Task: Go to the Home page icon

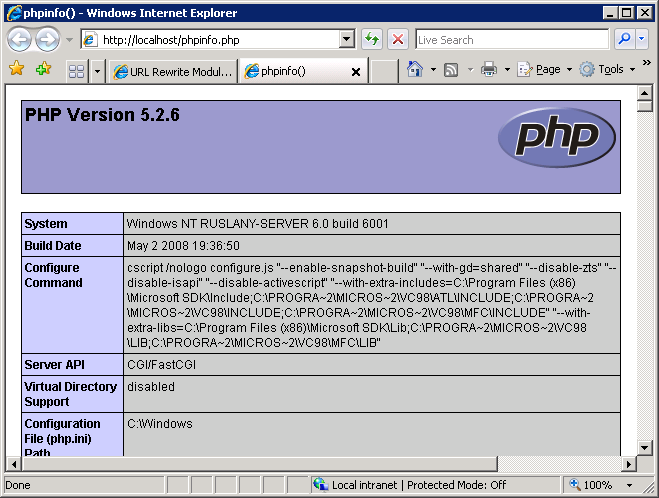Action: [x=415, y=70]
